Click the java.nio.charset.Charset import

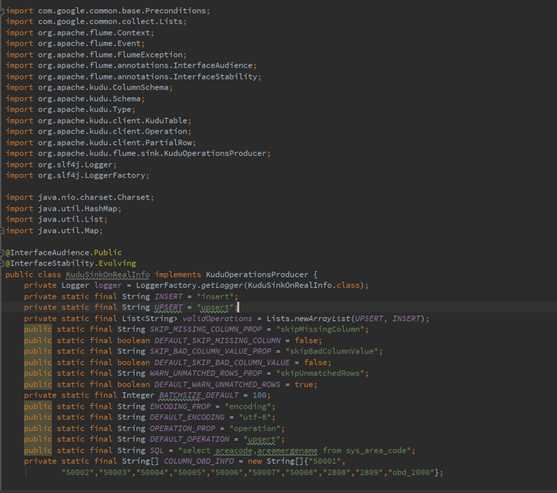pyautogui.click(x=80, y=197)
